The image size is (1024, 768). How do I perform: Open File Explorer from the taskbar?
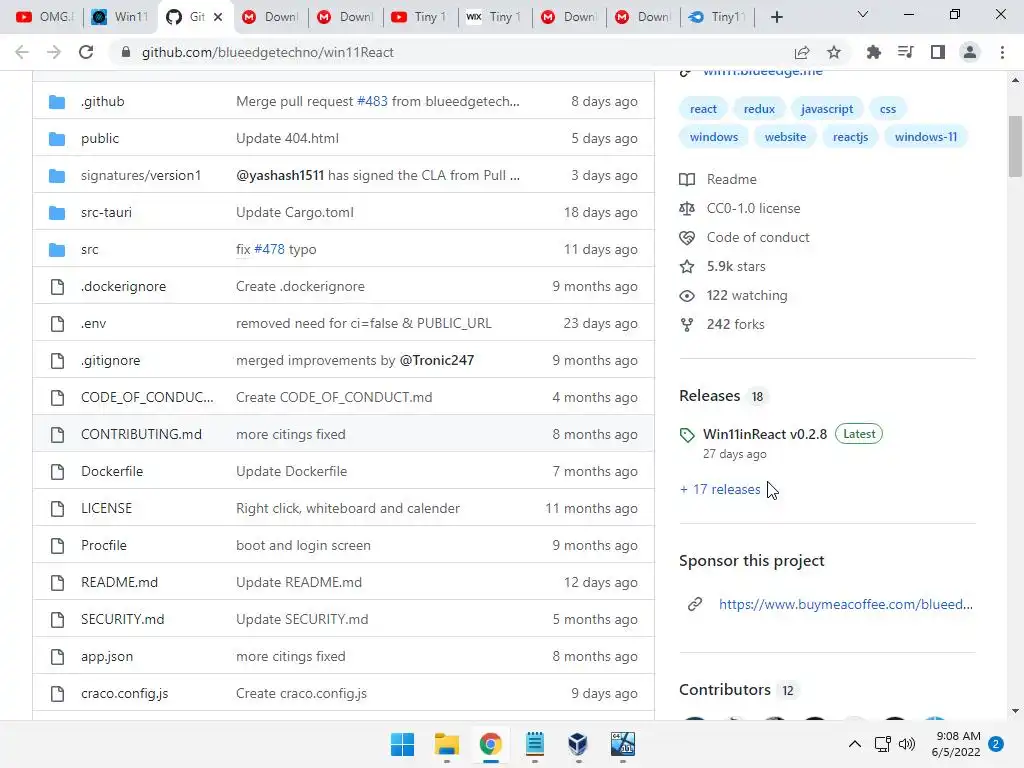pos(447,744)
